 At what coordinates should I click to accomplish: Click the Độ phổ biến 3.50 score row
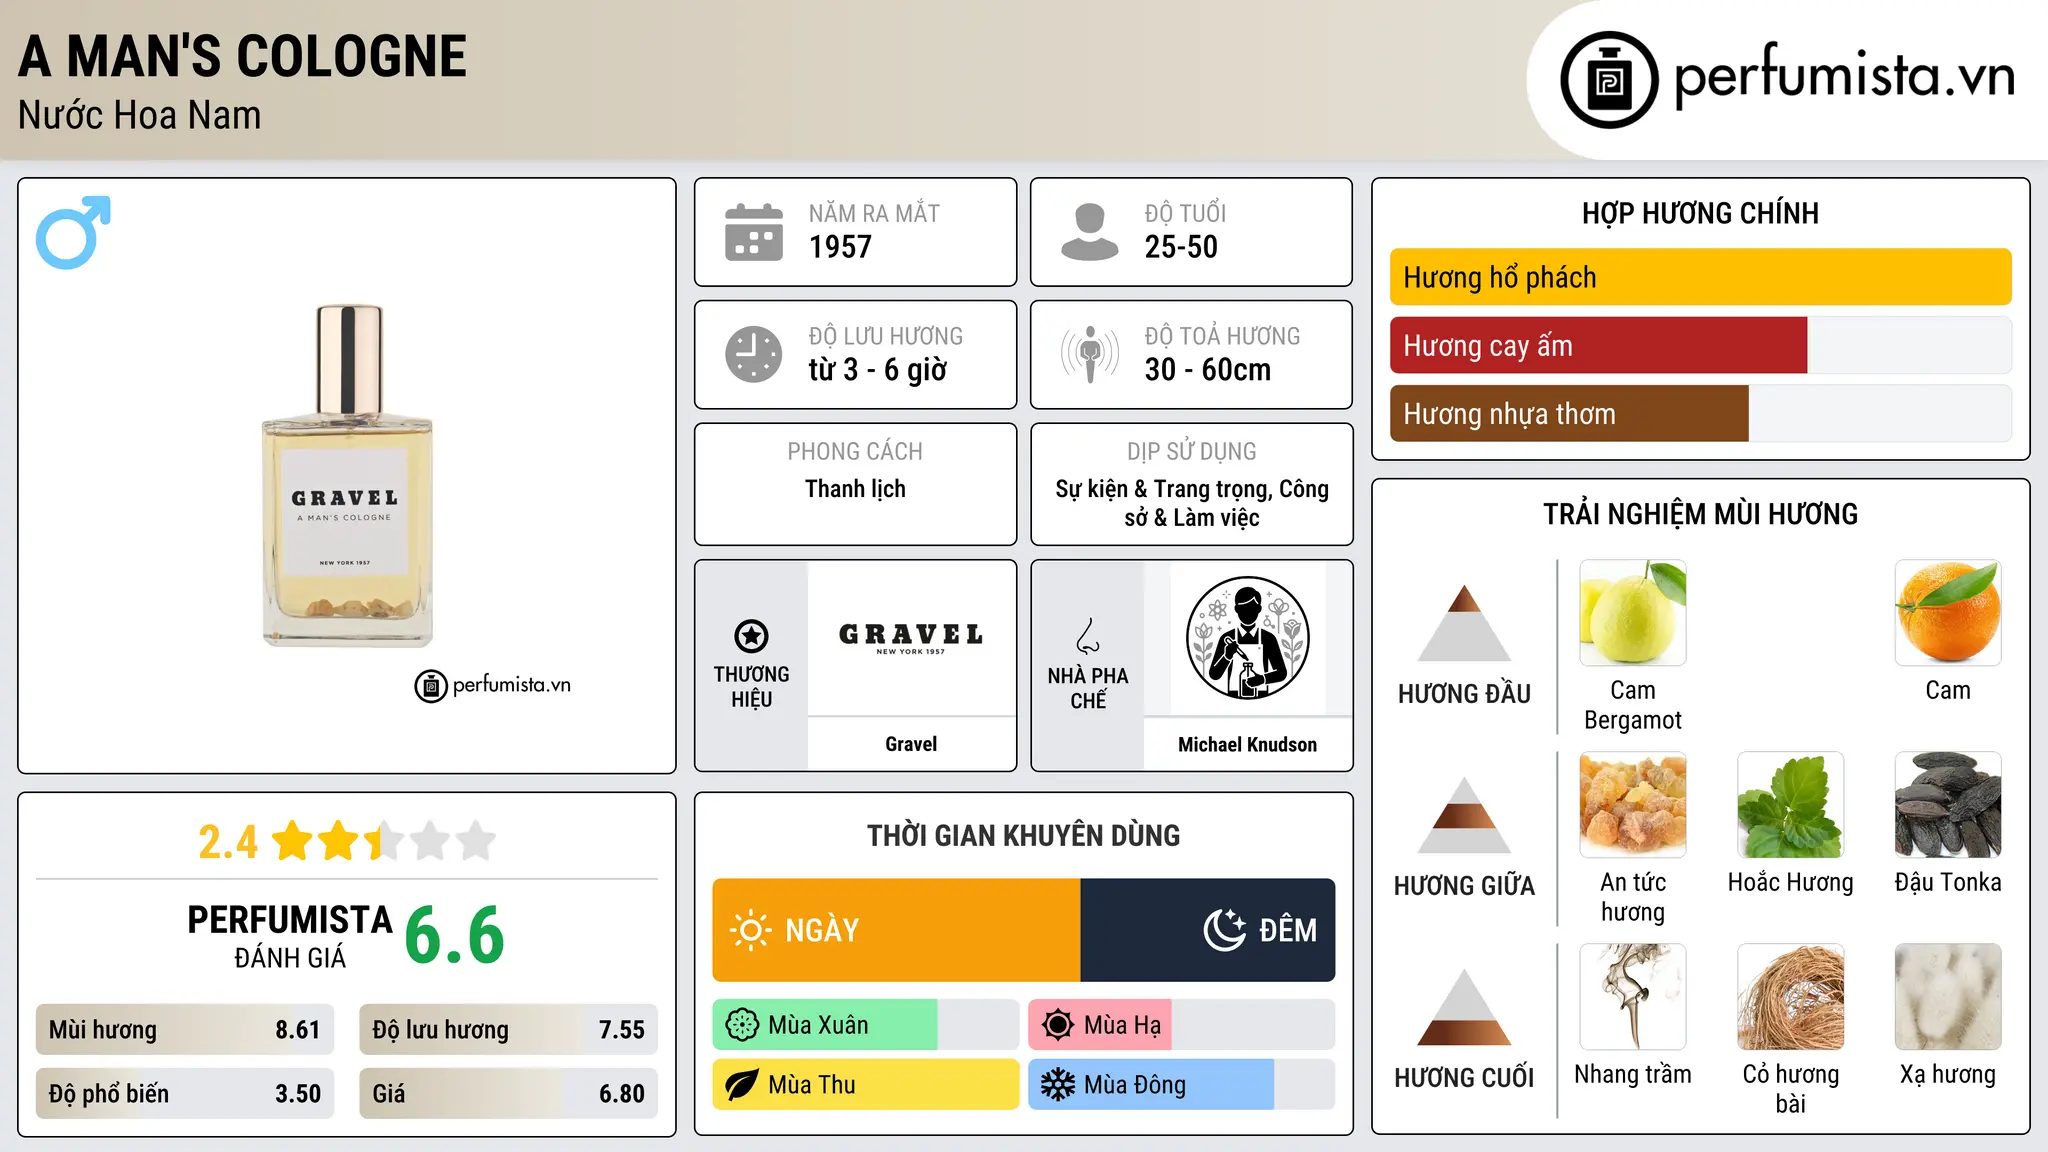pos(185,1094)
